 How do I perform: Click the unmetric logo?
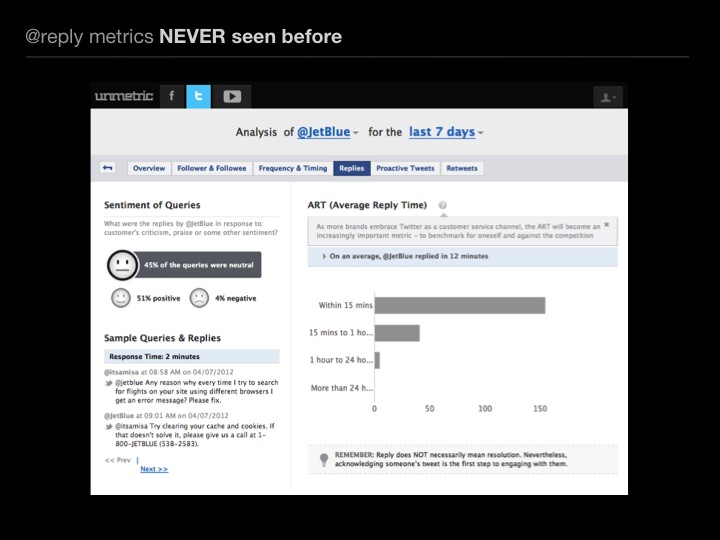(x=124, y=96)
